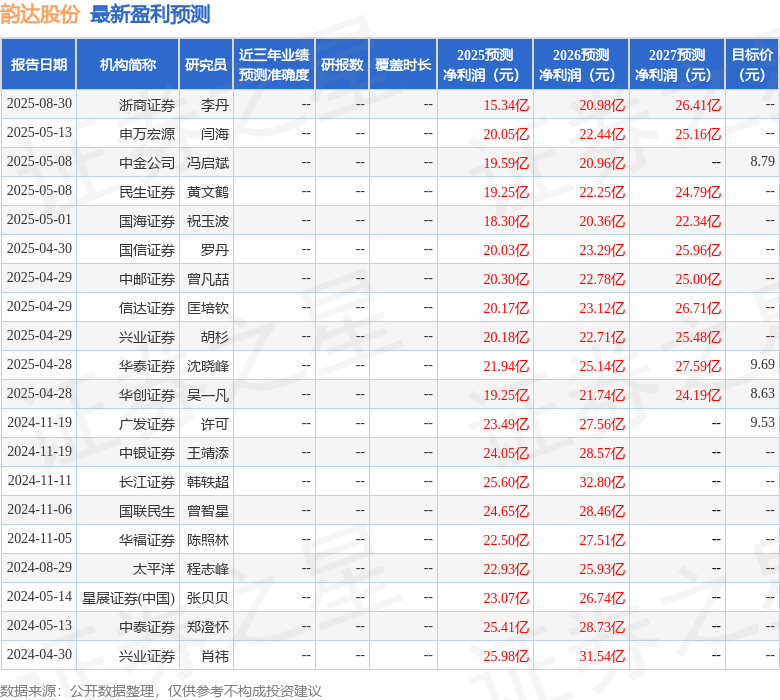This screenshot has width=780, height=700.
Task: Click the 2026预测净利润 column header
Action: (581, 65)
